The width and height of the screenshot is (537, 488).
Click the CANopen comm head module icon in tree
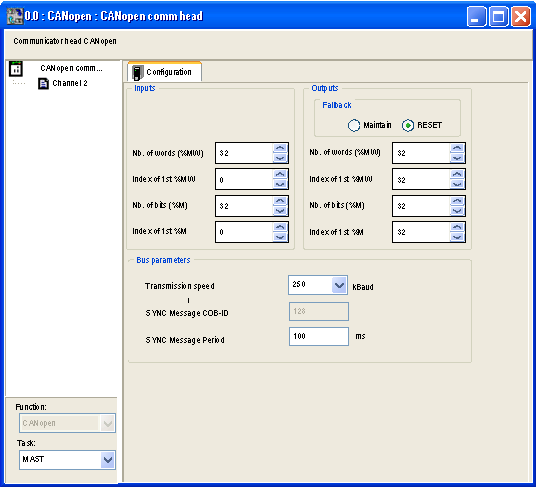click(16, 68)
